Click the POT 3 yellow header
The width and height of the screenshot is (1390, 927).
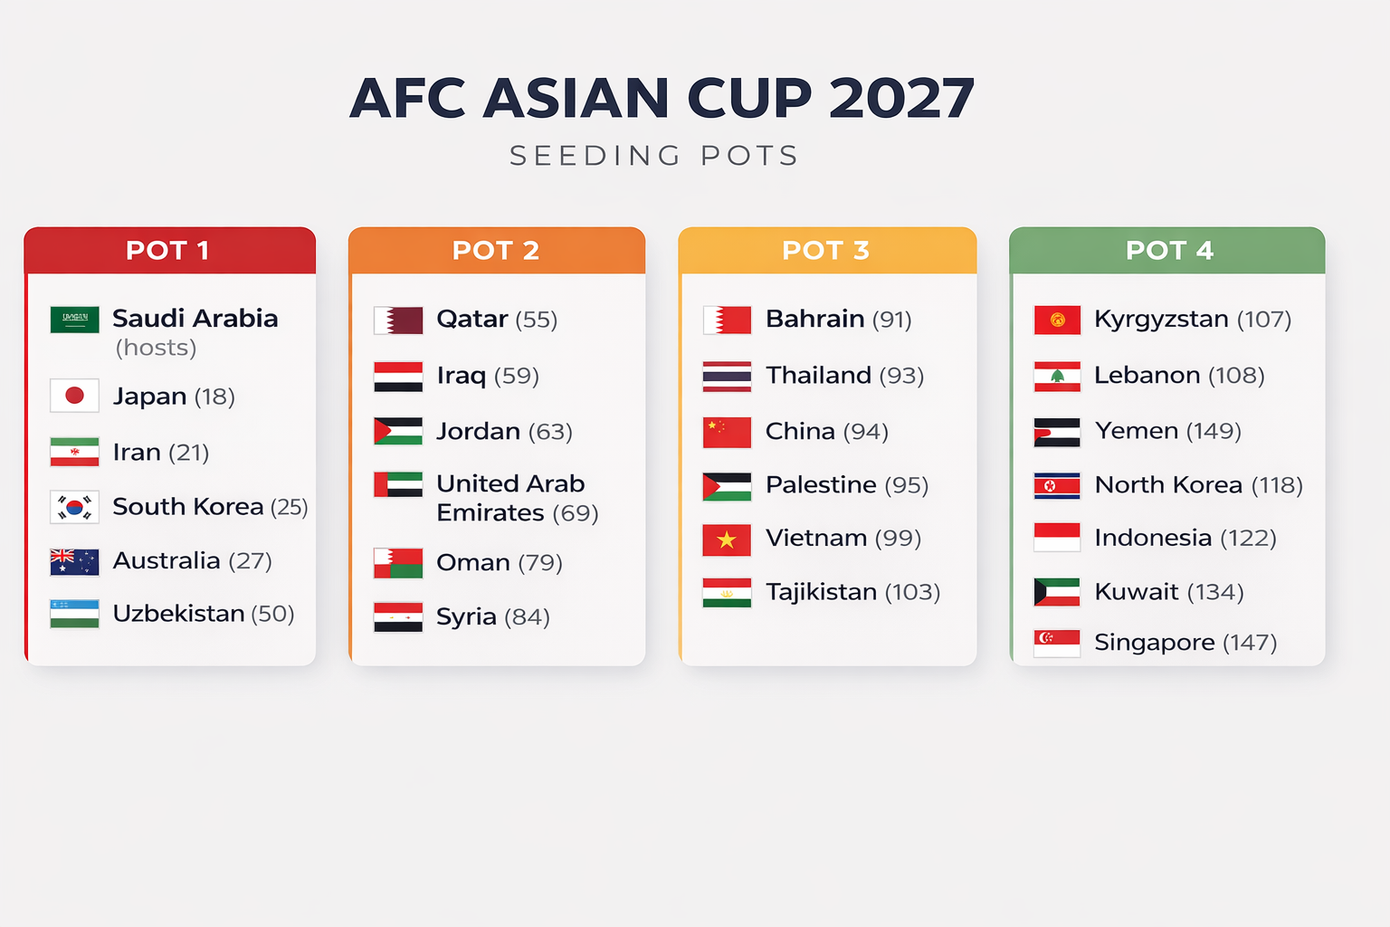coord(827,250)
